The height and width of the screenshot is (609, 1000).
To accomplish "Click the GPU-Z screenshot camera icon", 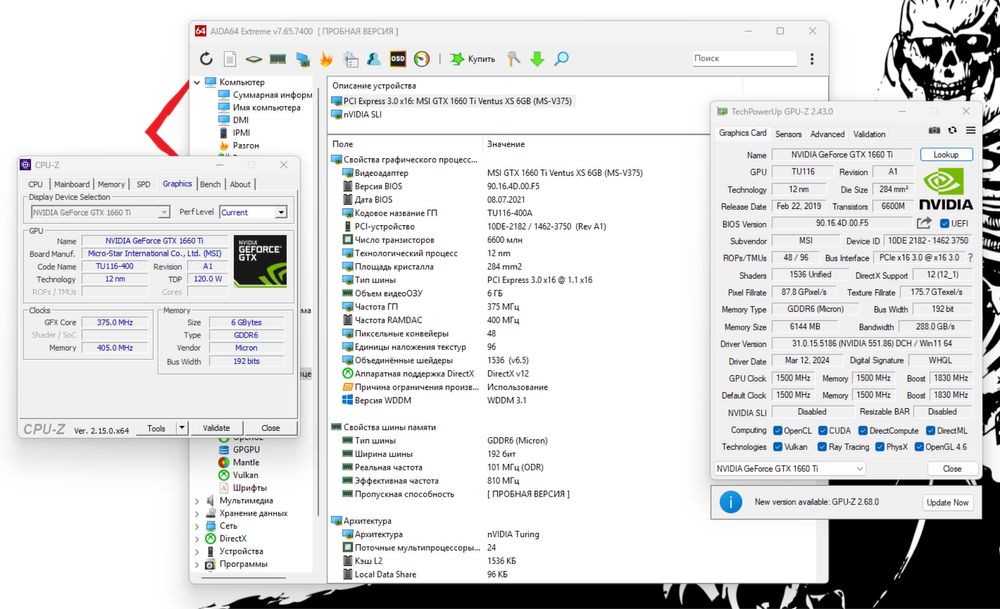I will click(934, 130).
